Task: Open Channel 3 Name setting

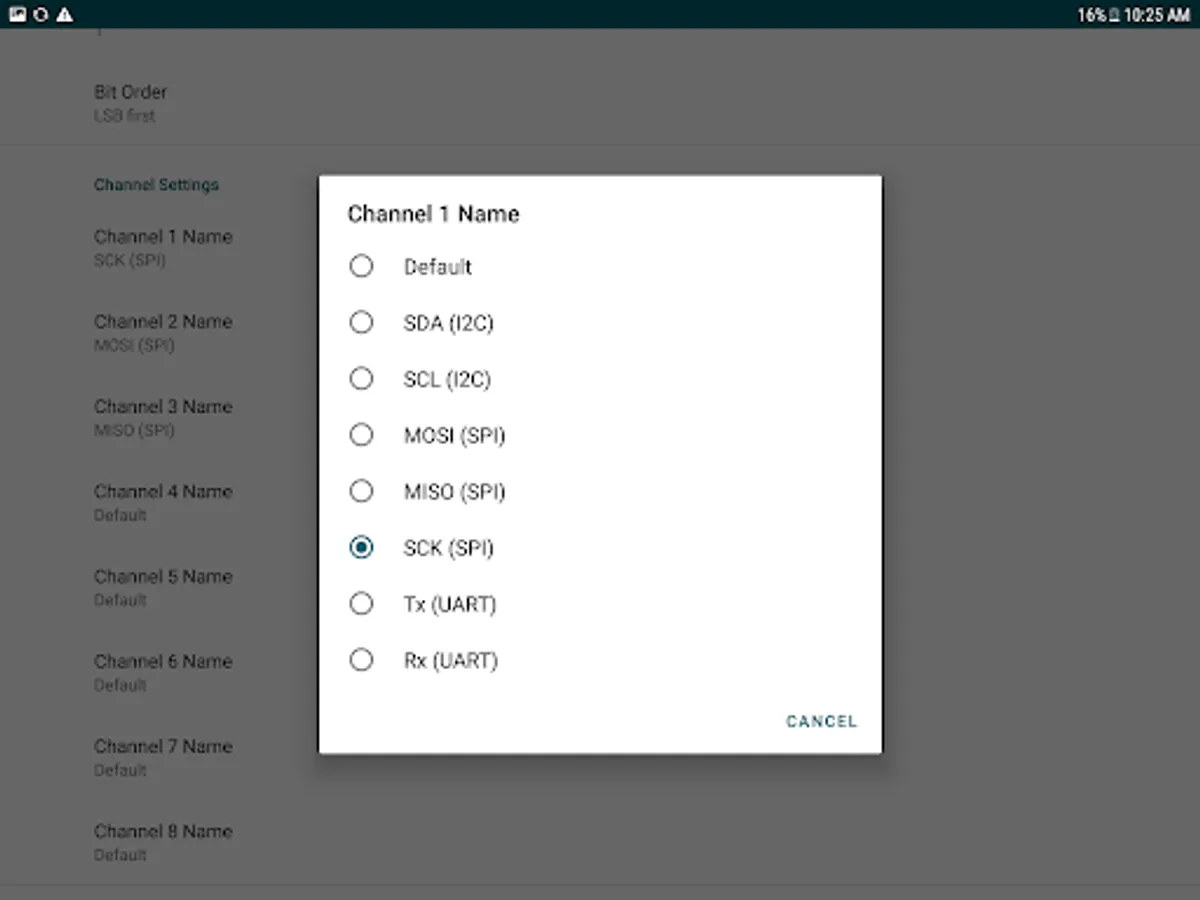Action: 163,417
